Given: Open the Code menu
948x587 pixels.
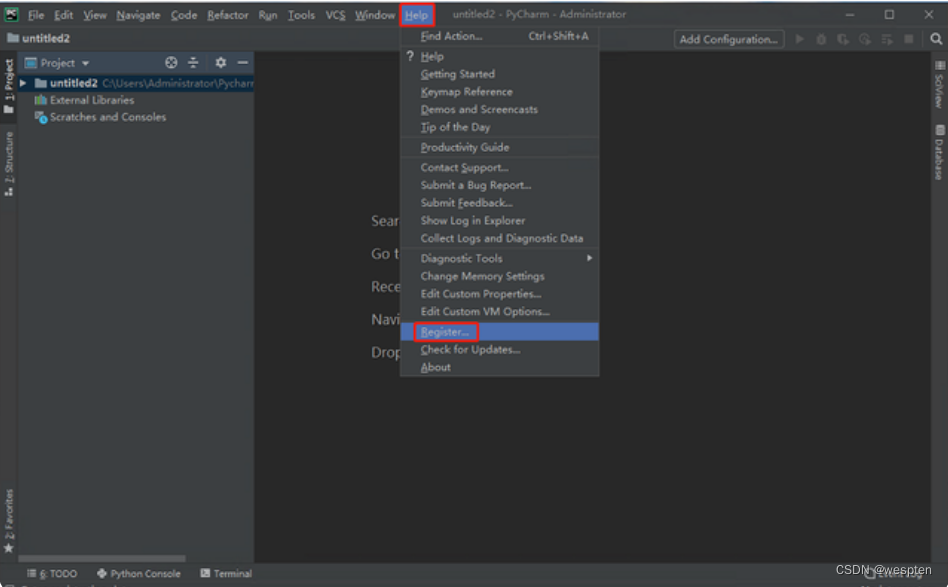Looking at the screenshot, I should coord(184,15).
